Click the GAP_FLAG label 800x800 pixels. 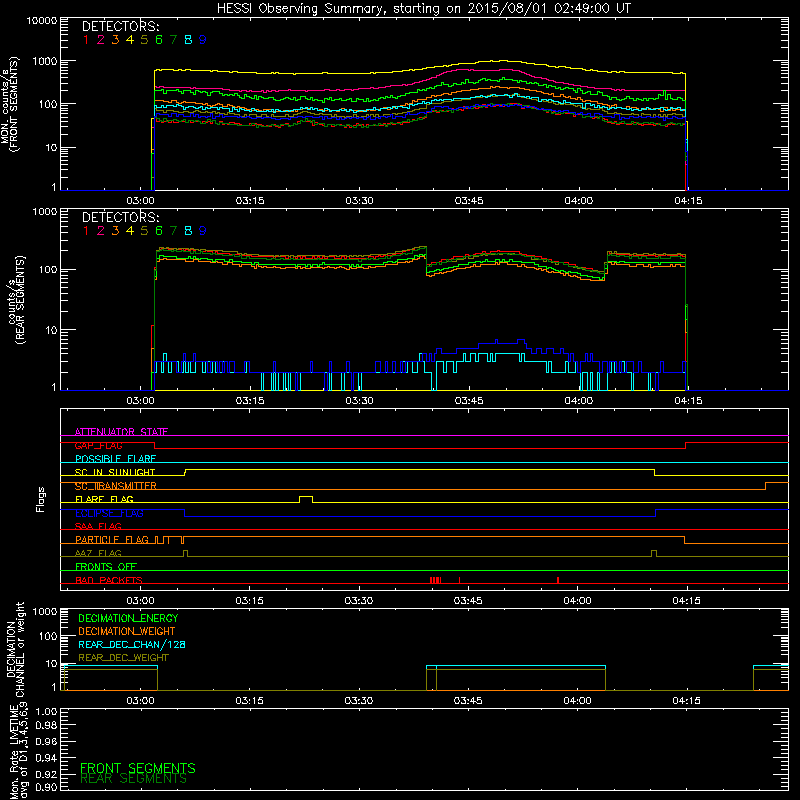coord(98,445)
